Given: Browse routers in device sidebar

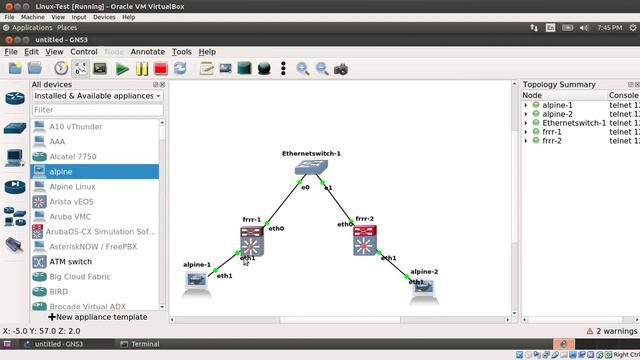Looking at the screenshot, I should tap(15, 98).
